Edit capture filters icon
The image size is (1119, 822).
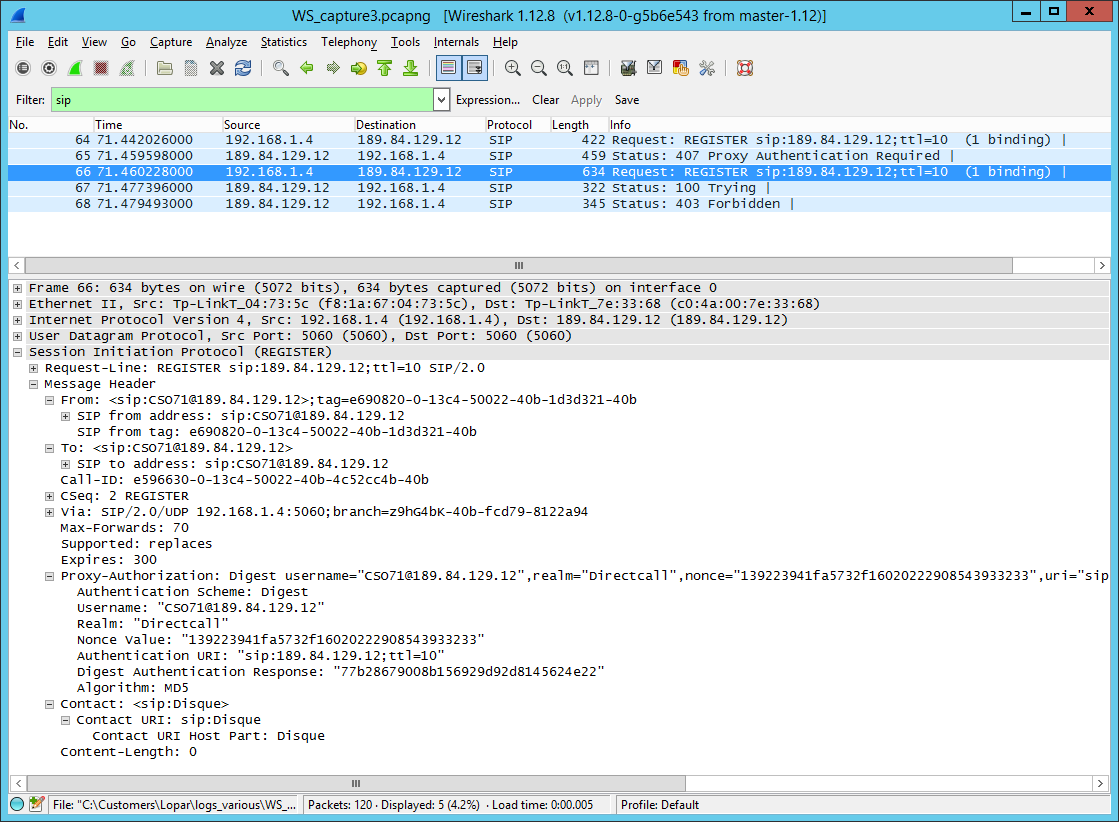click(x=628, y=68)
